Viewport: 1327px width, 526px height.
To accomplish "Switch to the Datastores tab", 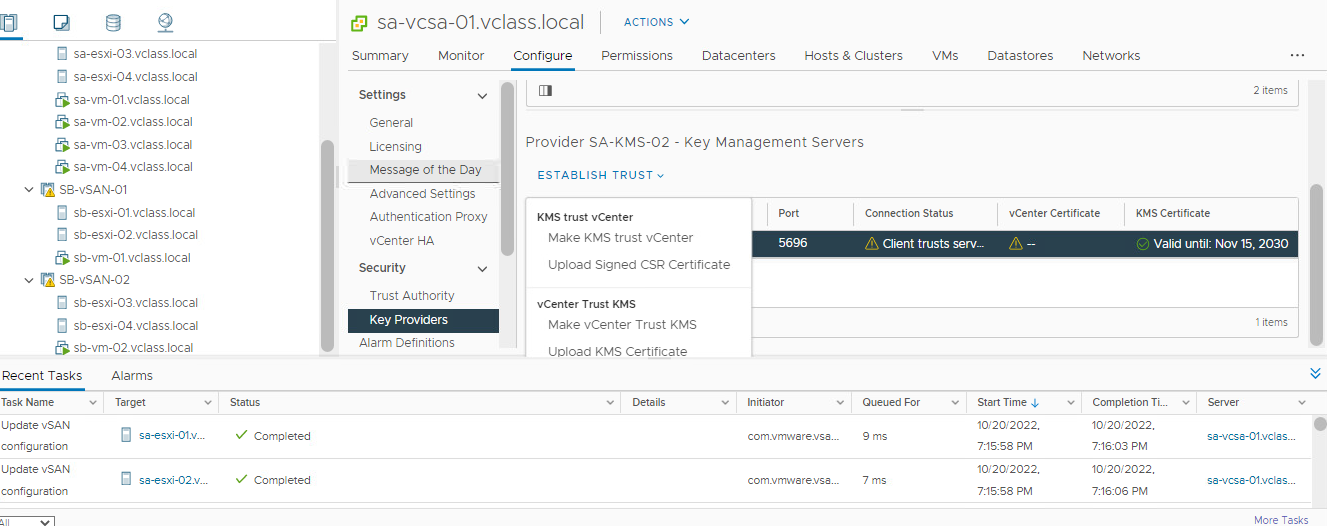I will [x=1020, y=56].
